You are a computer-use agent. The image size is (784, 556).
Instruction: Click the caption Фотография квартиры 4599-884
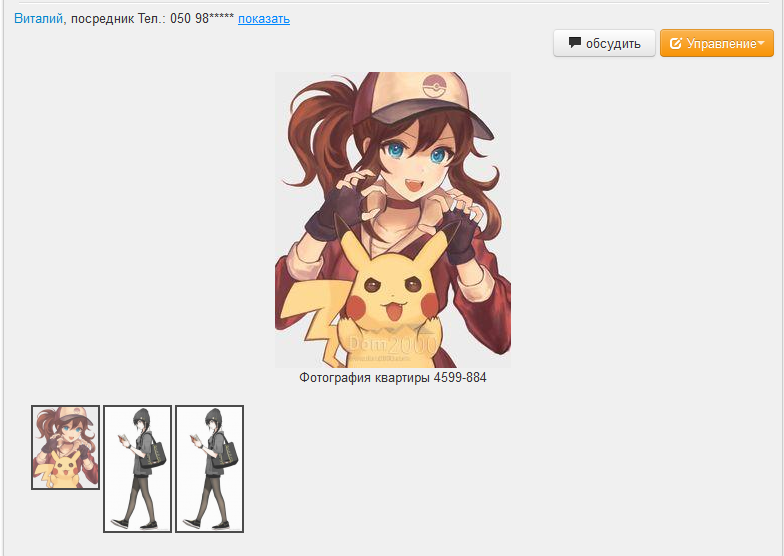pos(392,378)
